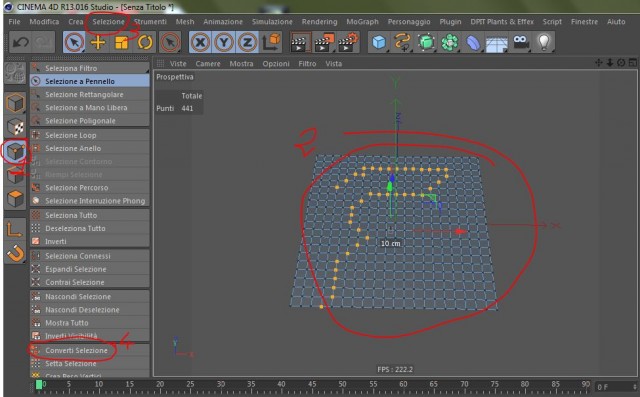640x397 pixels.
Task: Toggle Y axis lock
Action: [224, 42]
